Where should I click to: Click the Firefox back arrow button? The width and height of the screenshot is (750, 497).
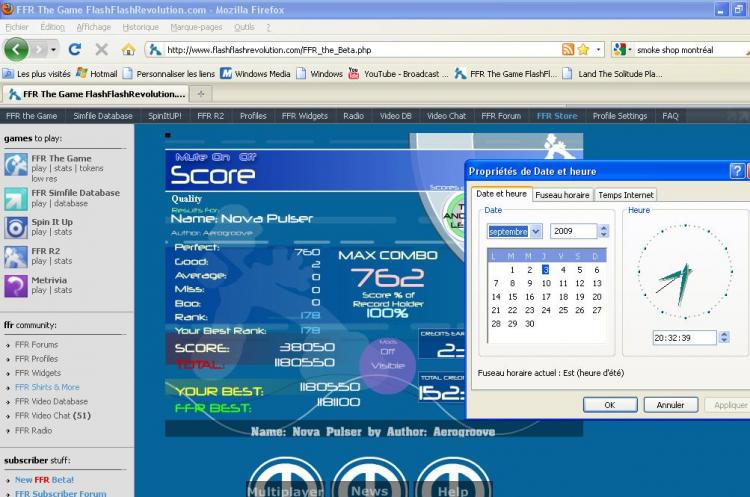coord(17,48)
